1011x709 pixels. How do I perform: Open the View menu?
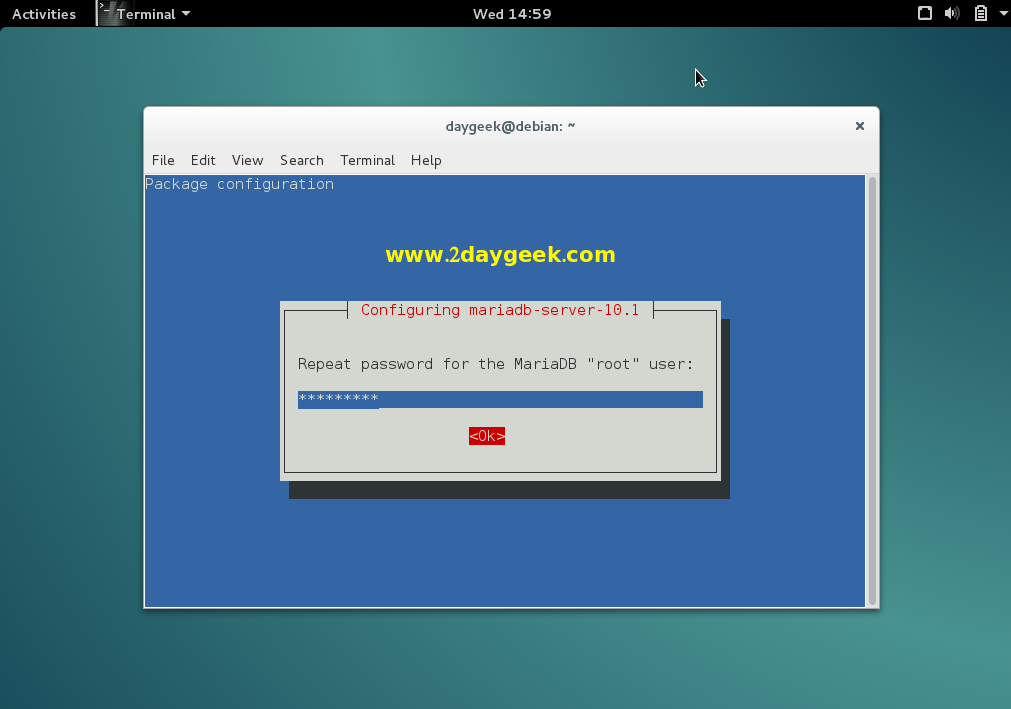pos(248,160)
